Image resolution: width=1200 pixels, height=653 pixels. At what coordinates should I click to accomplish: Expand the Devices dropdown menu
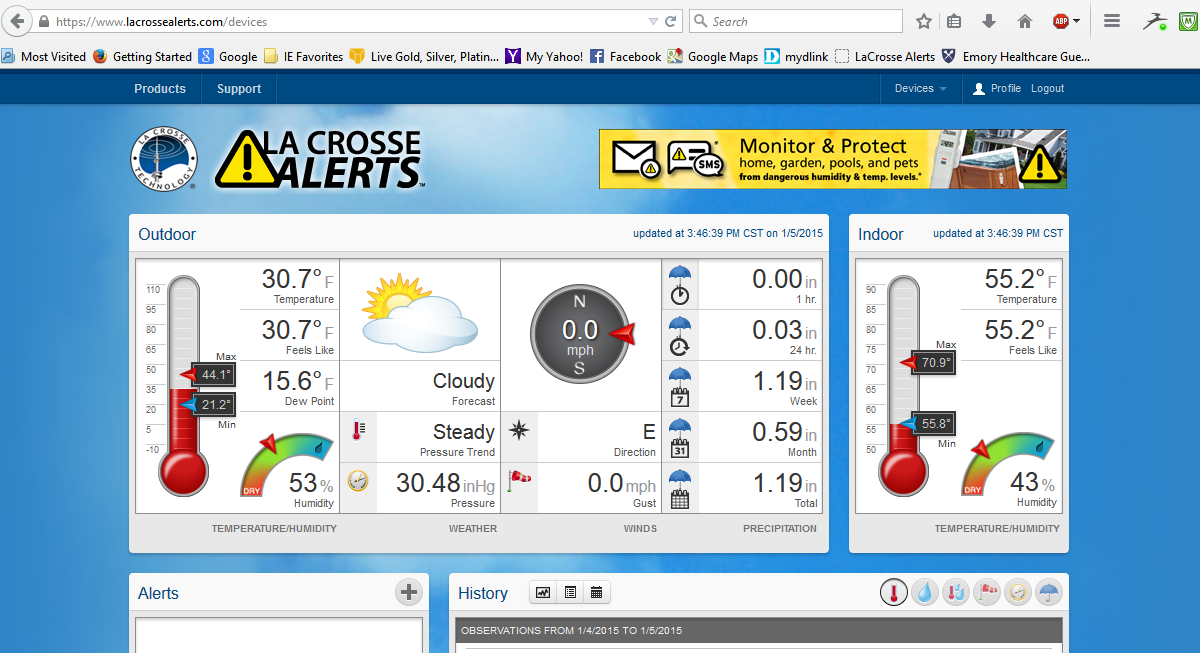pyautogui.click(x=920, y=89)
